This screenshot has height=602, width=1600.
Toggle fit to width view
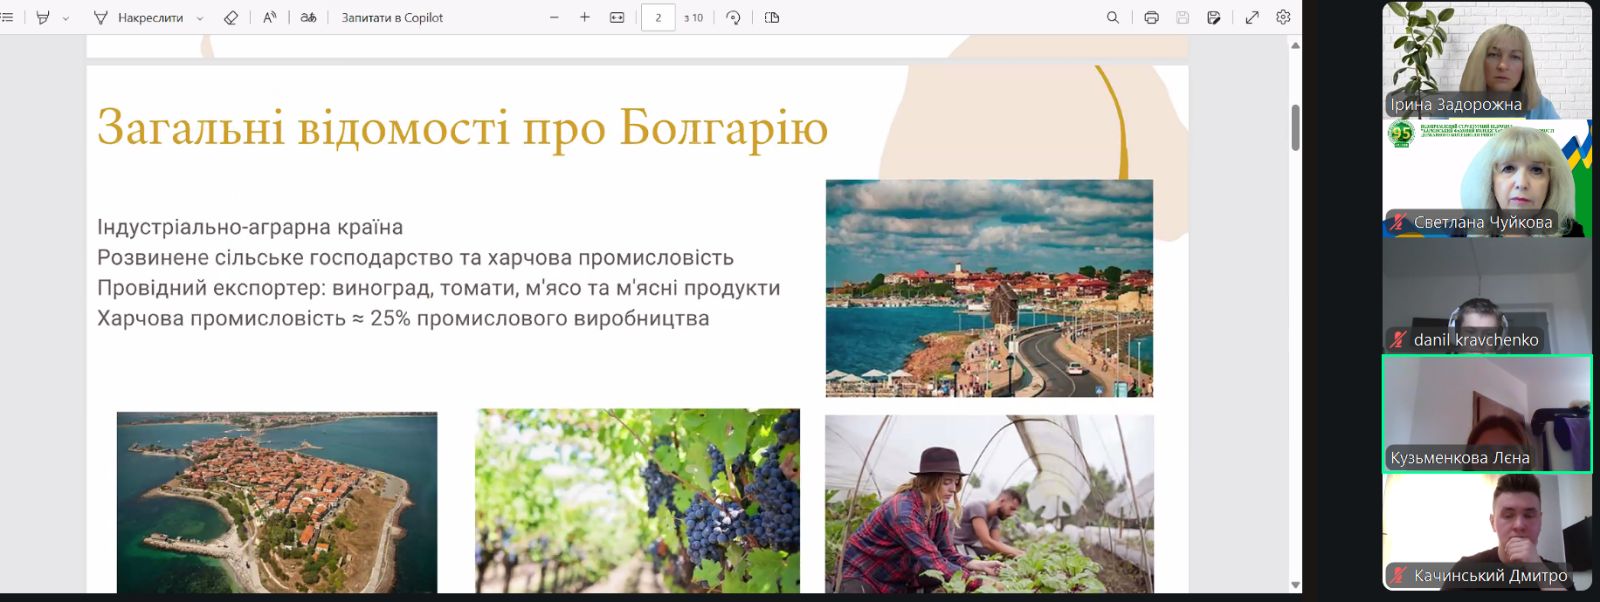(617, 17)
